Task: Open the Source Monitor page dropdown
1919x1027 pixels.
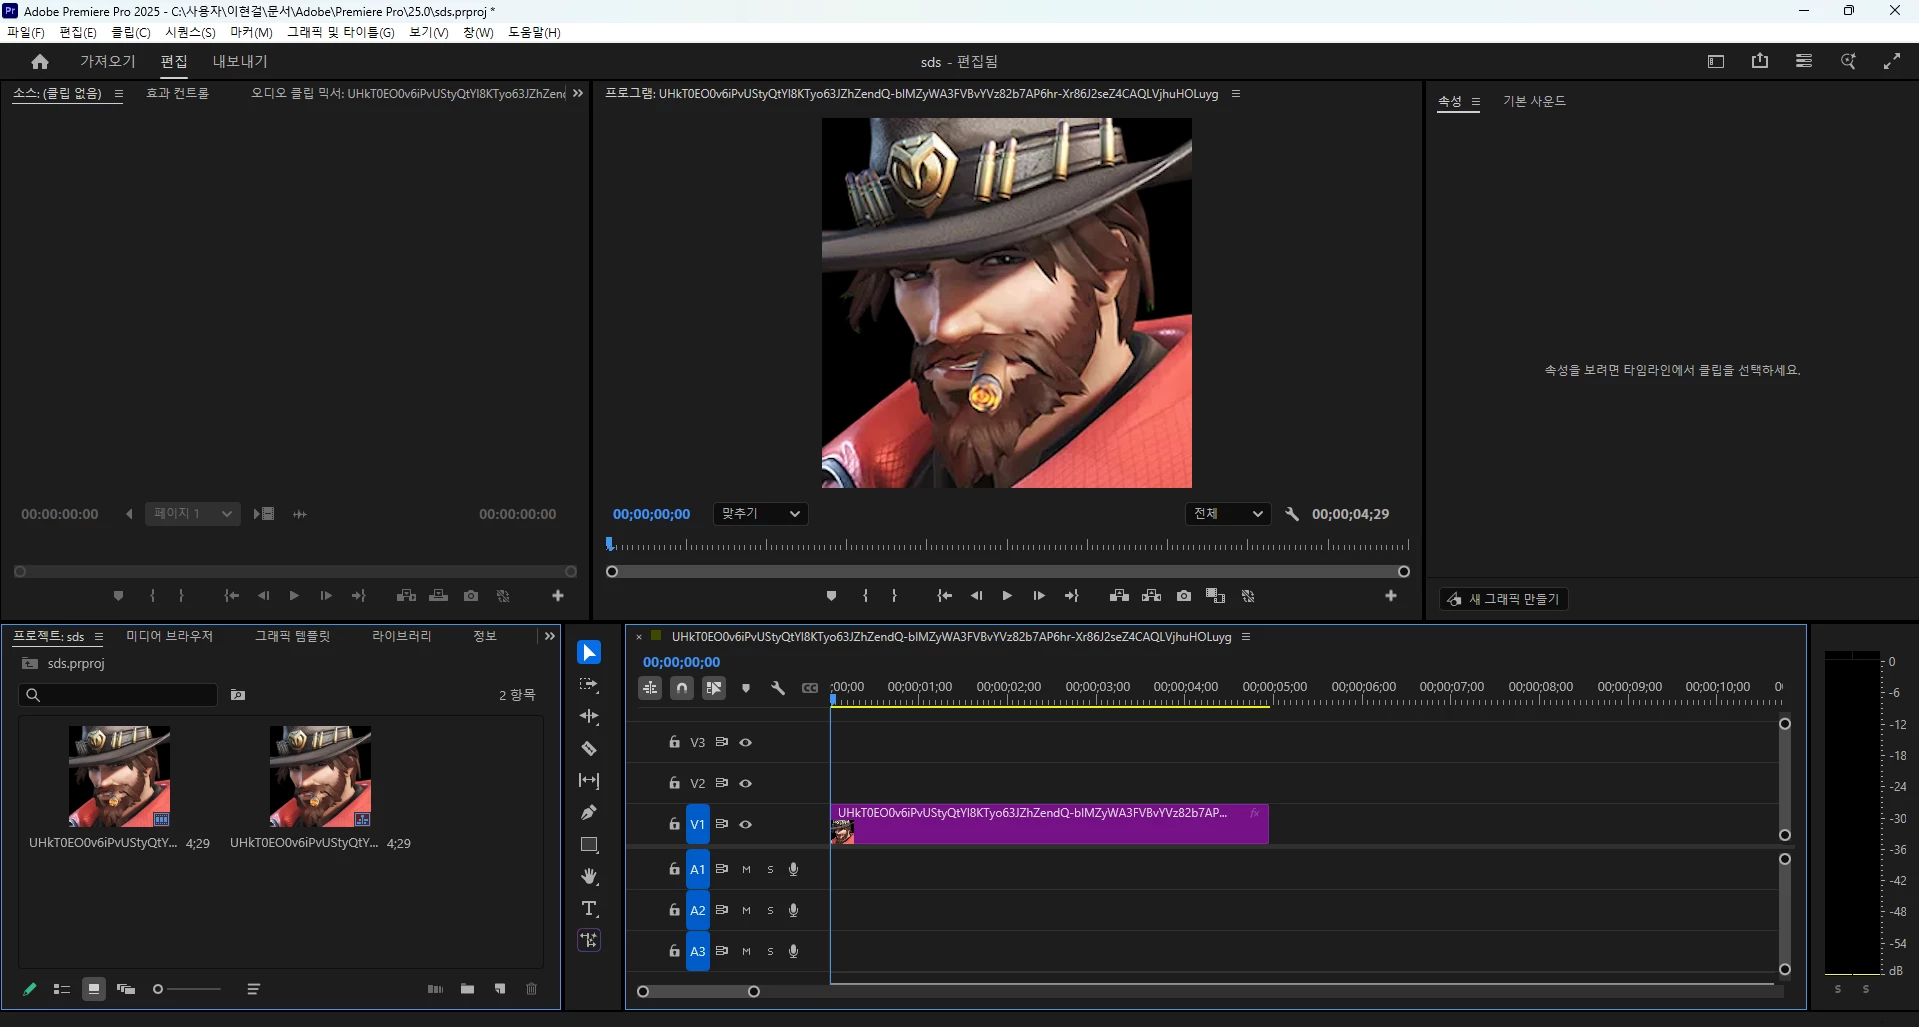Action: coord(193,514)
